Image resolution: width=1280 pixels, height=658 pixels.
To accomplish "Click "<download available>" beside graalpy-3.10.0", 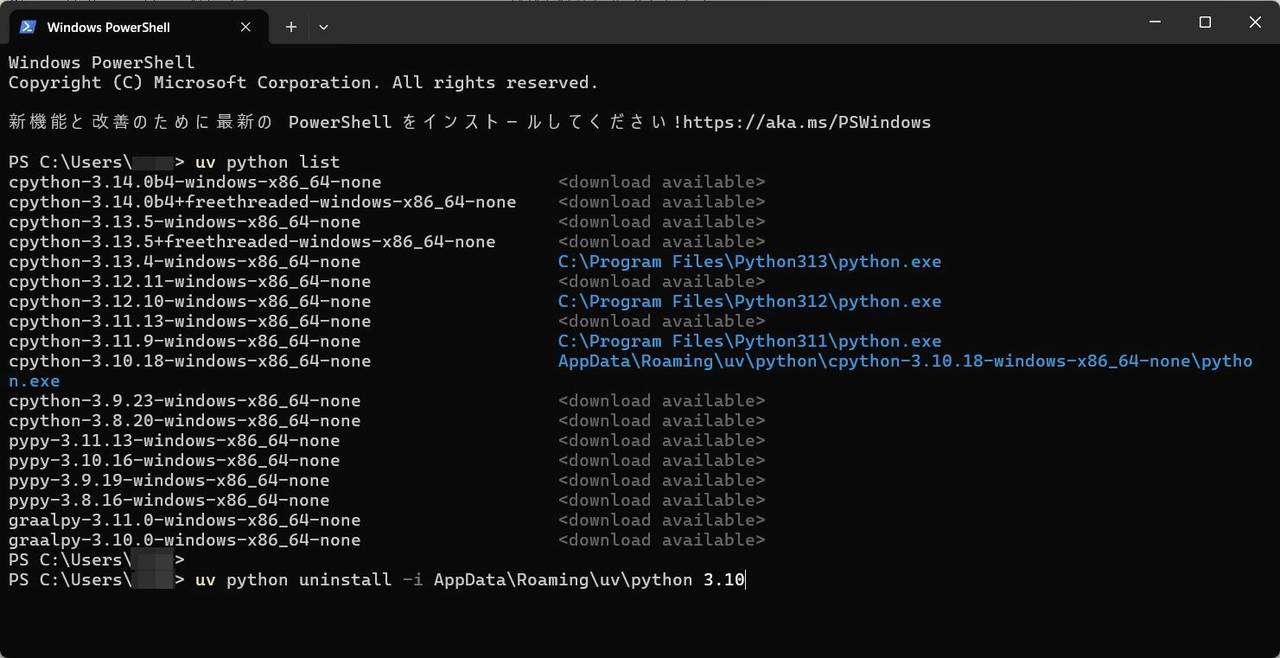I will 662,540.
